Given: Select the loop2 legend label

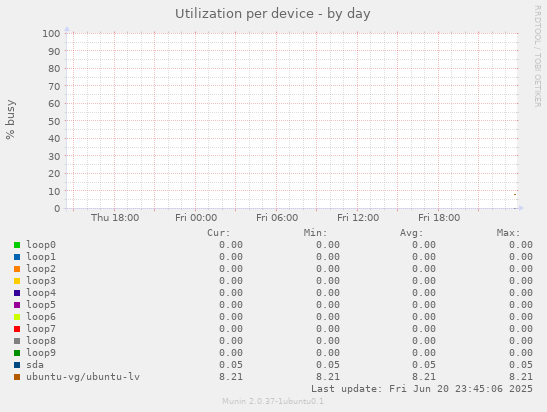Looking at the screenshot, I should pos(41,269).
